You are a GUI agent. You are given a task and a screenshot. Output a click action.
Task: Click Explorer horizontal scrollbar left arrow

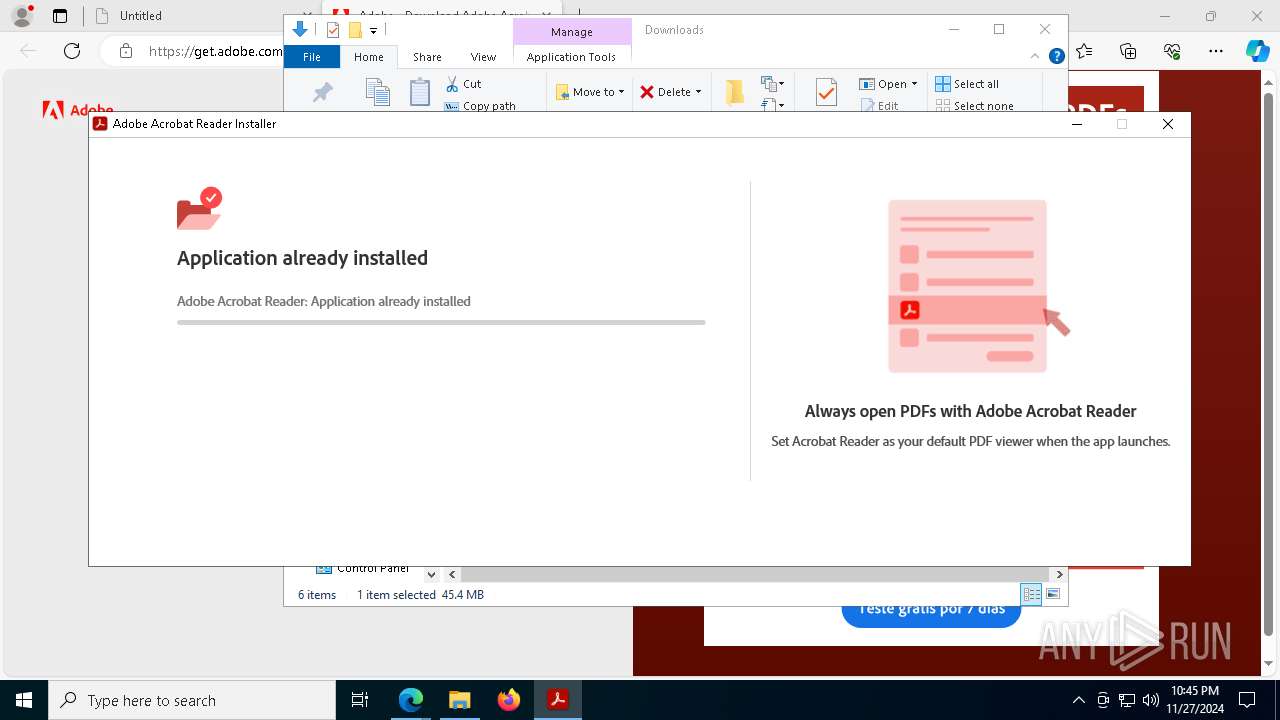452,574
